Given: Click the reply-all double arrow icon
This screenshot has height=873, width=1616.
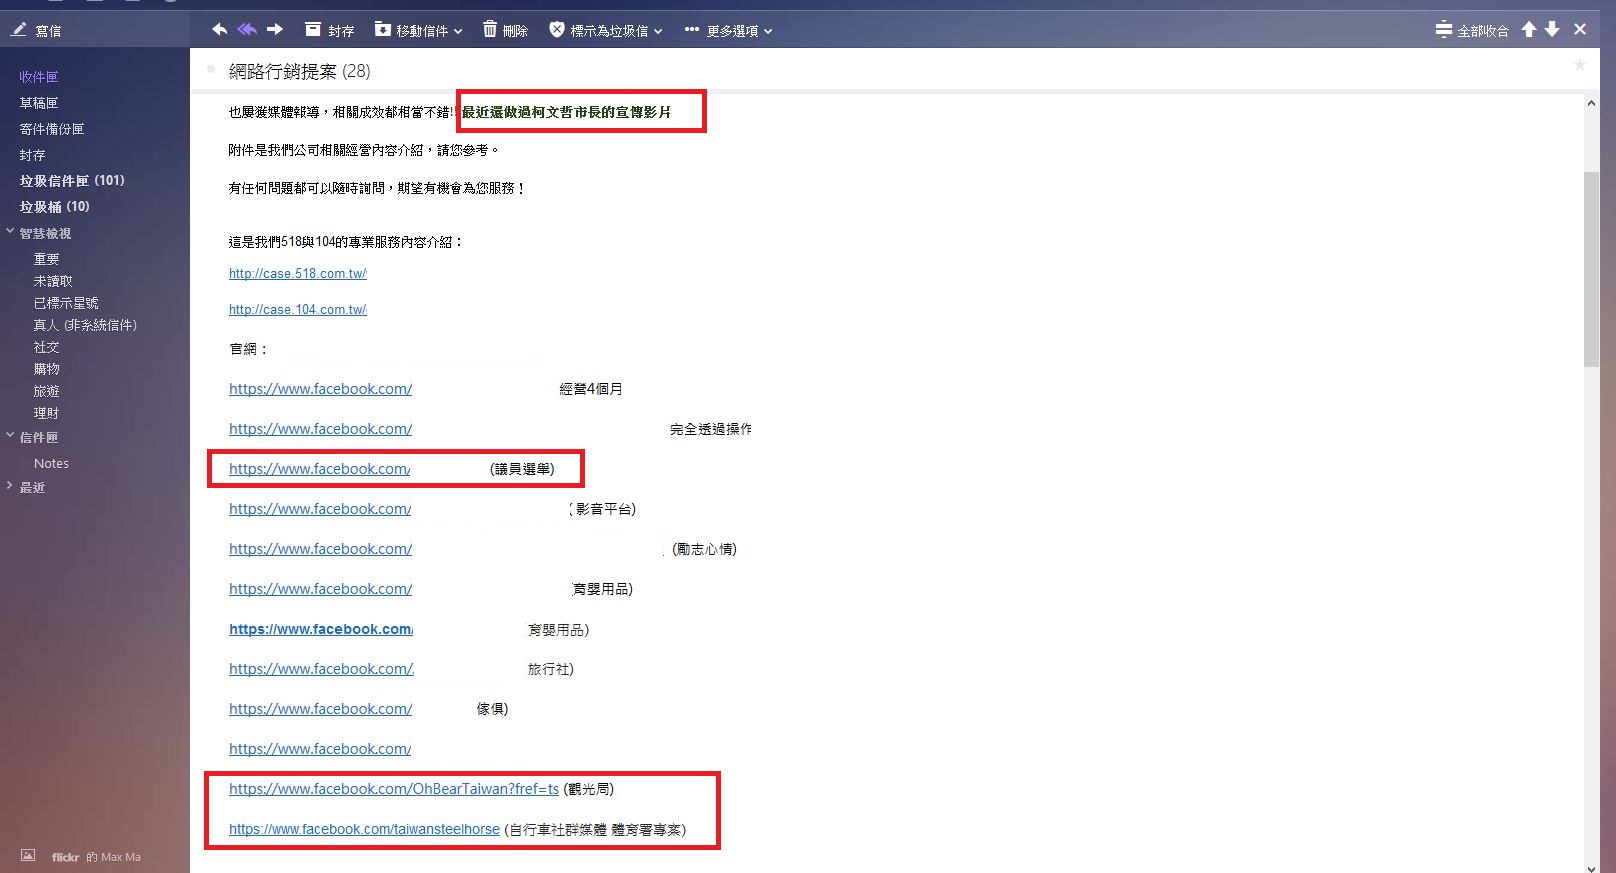Looking at the screenshot, I should (247, 30).
